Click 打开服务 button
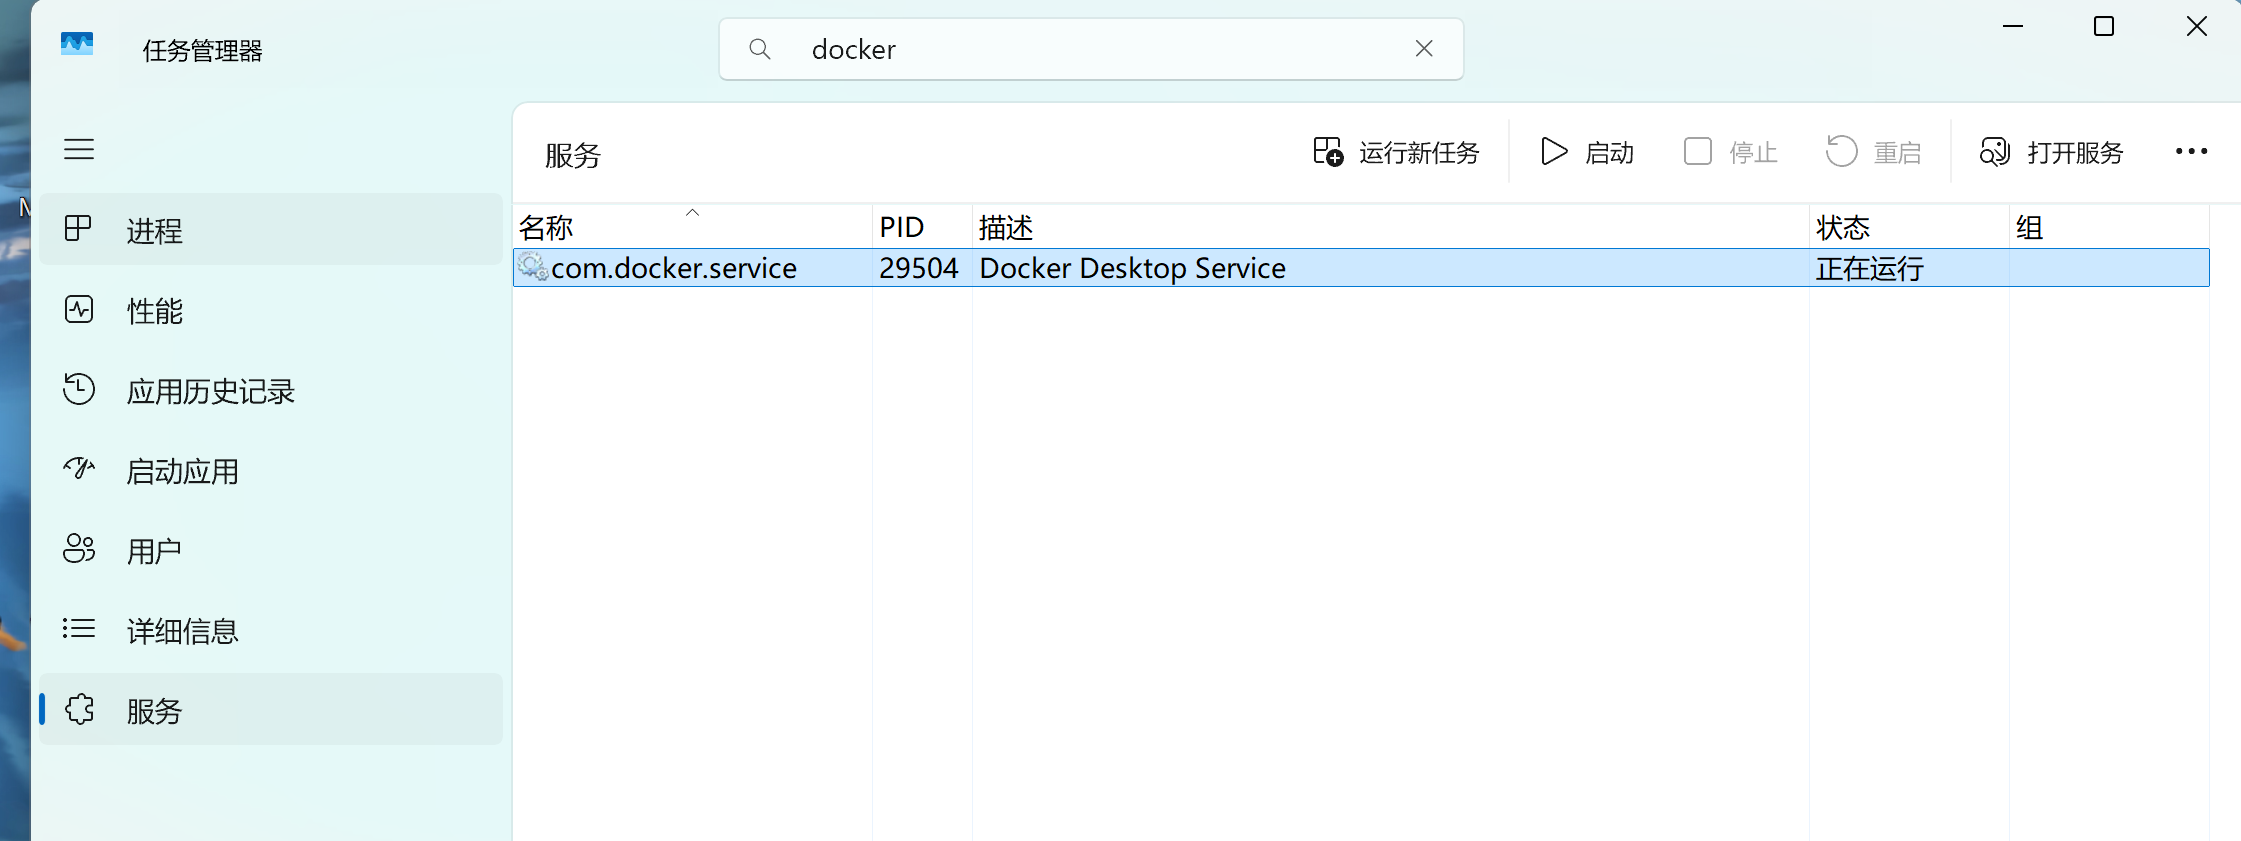 coord(2052,152)
